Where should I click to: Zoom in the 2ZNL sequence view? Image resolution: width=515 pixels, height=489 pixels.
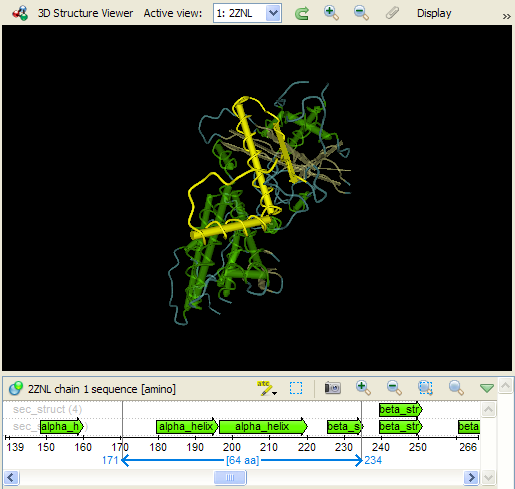tap(363, 388)
